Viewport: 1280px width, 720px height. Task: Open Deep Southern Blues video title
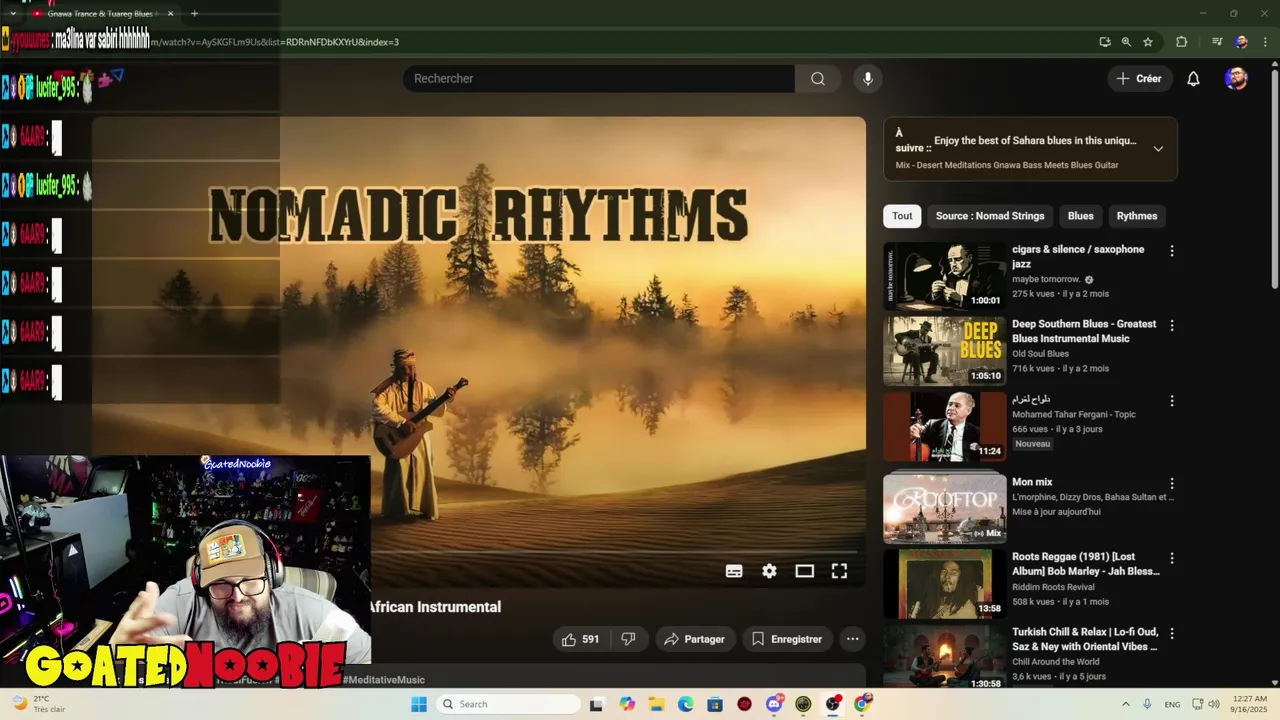click(x=1084, y=331)
